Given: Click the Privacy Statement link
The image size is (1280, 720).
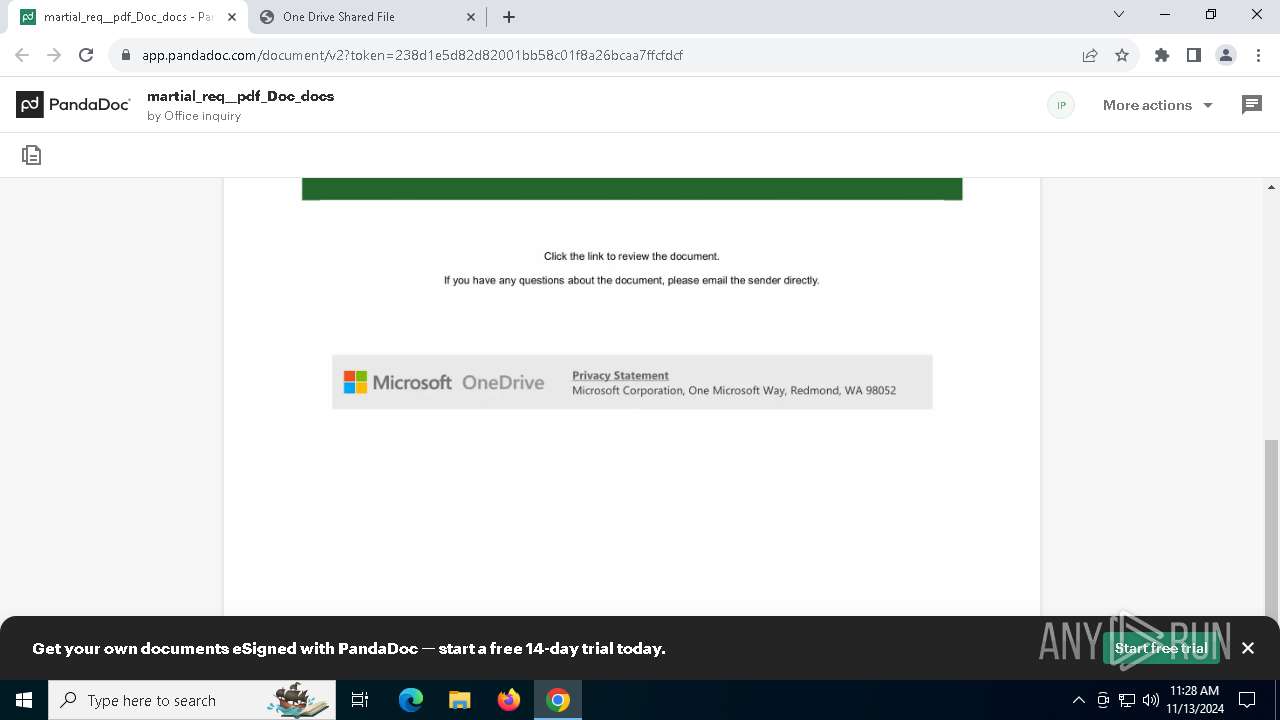Looking at the screenshot, I should (x=620, y=375).
